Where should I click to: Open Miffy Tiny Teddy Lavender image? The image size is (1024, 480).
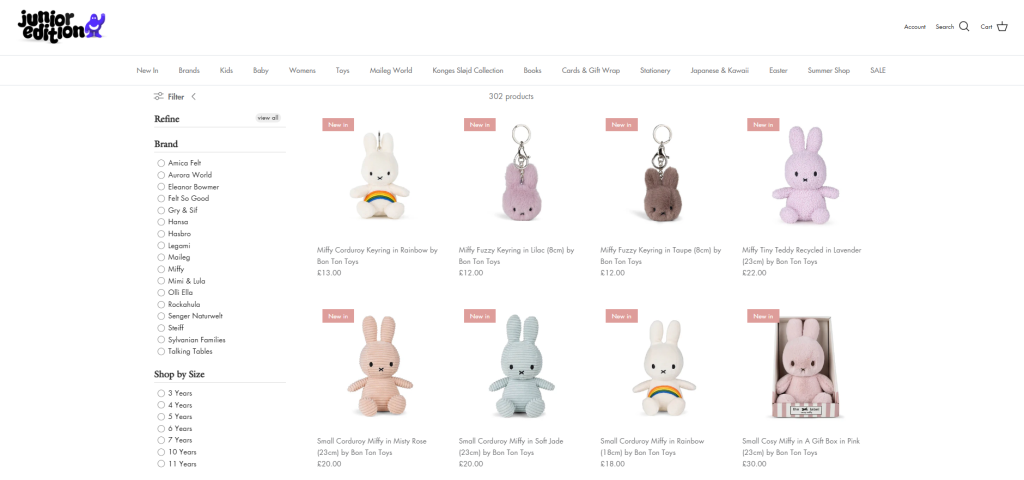coord(805,176)
